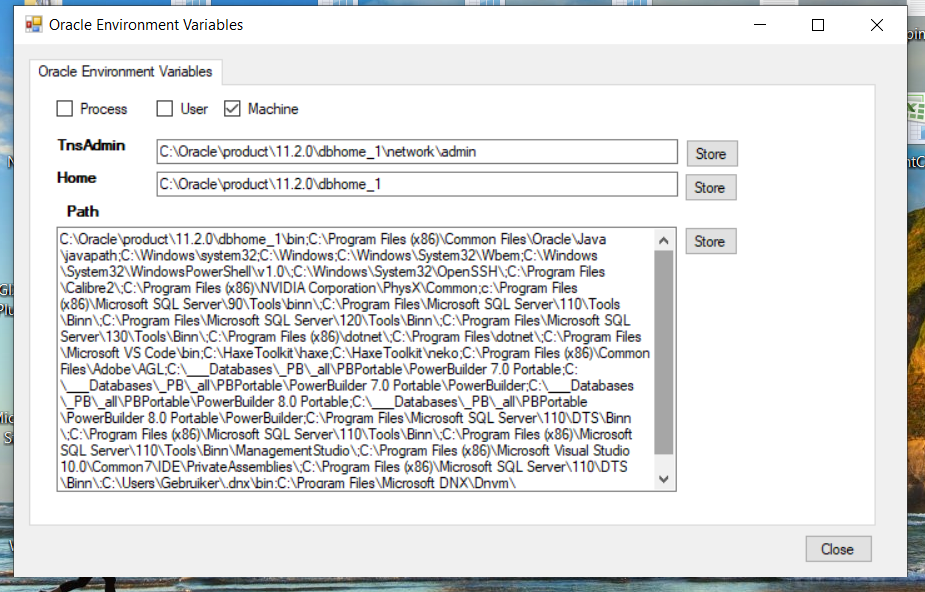925x592 pixels.
Task: Click the Close button at bottom
Action: click(x=838, y=549)
